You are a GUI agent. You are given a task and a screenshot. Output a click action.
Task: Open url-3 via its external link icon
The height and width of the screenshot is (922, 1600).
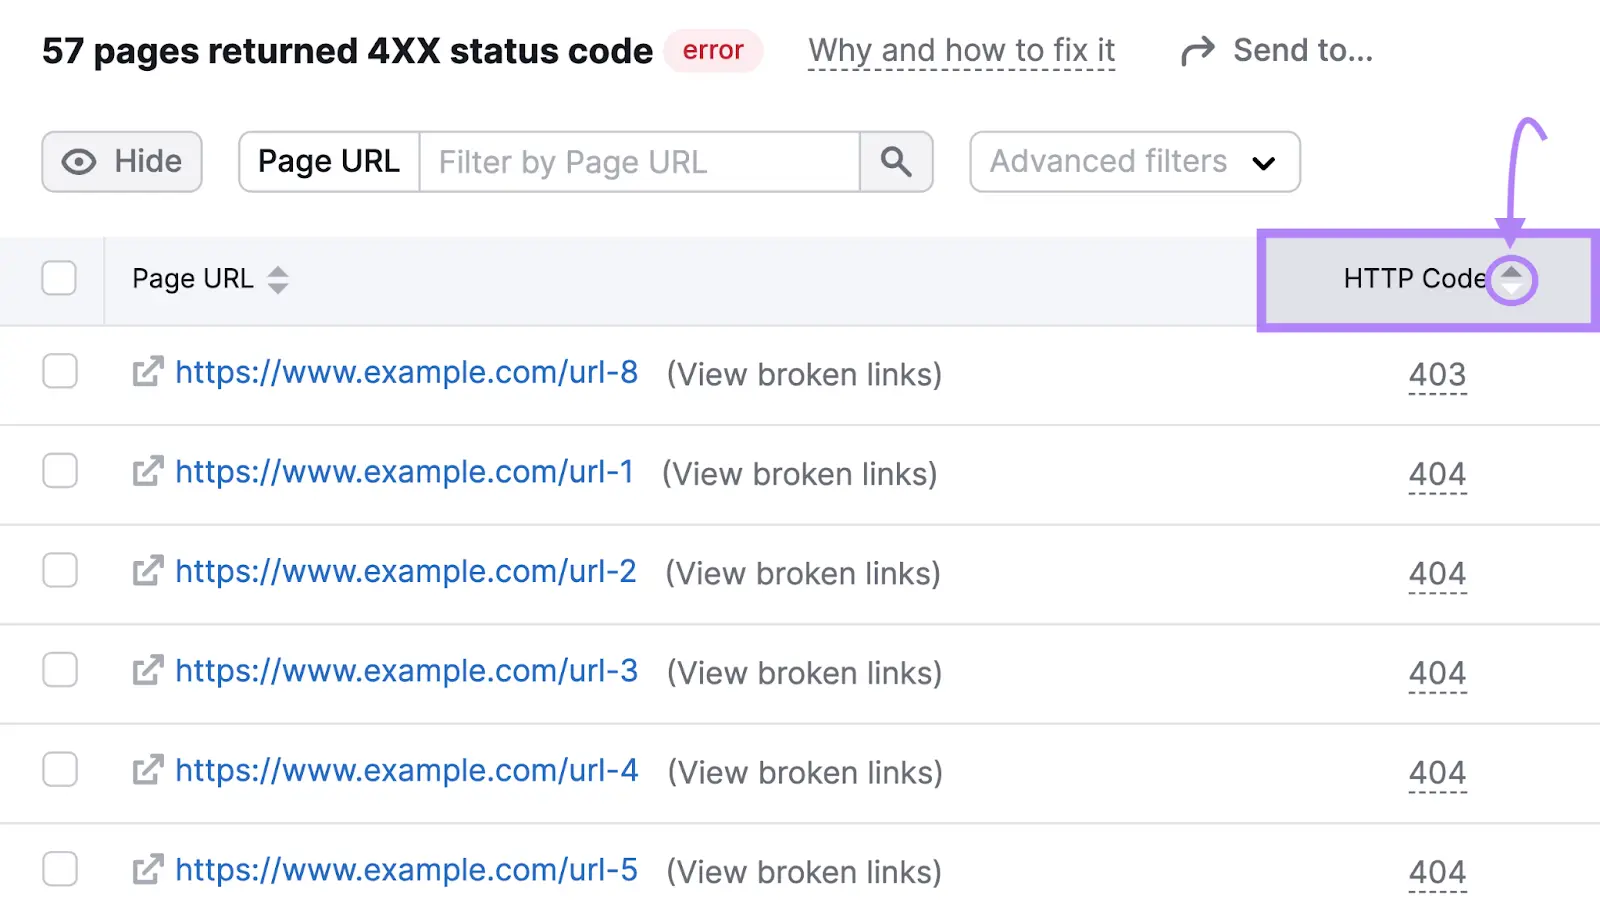coord(146,670)
